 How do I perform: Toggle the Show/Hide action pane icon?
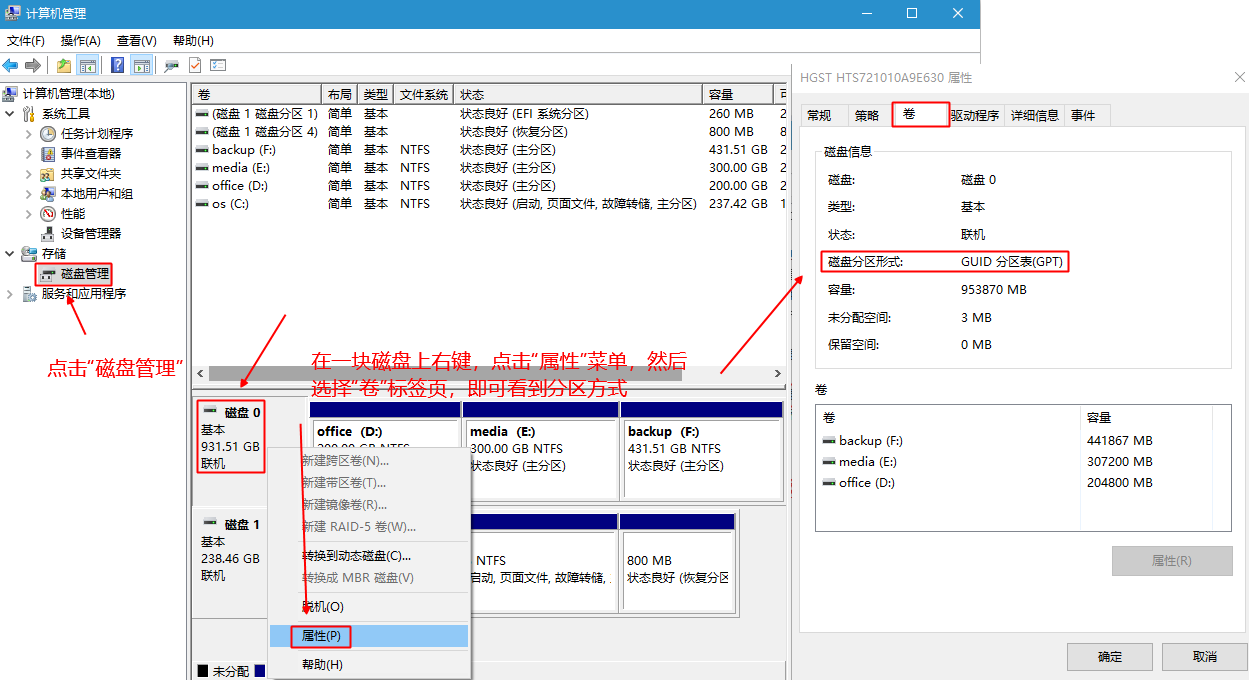click(142, 65)
